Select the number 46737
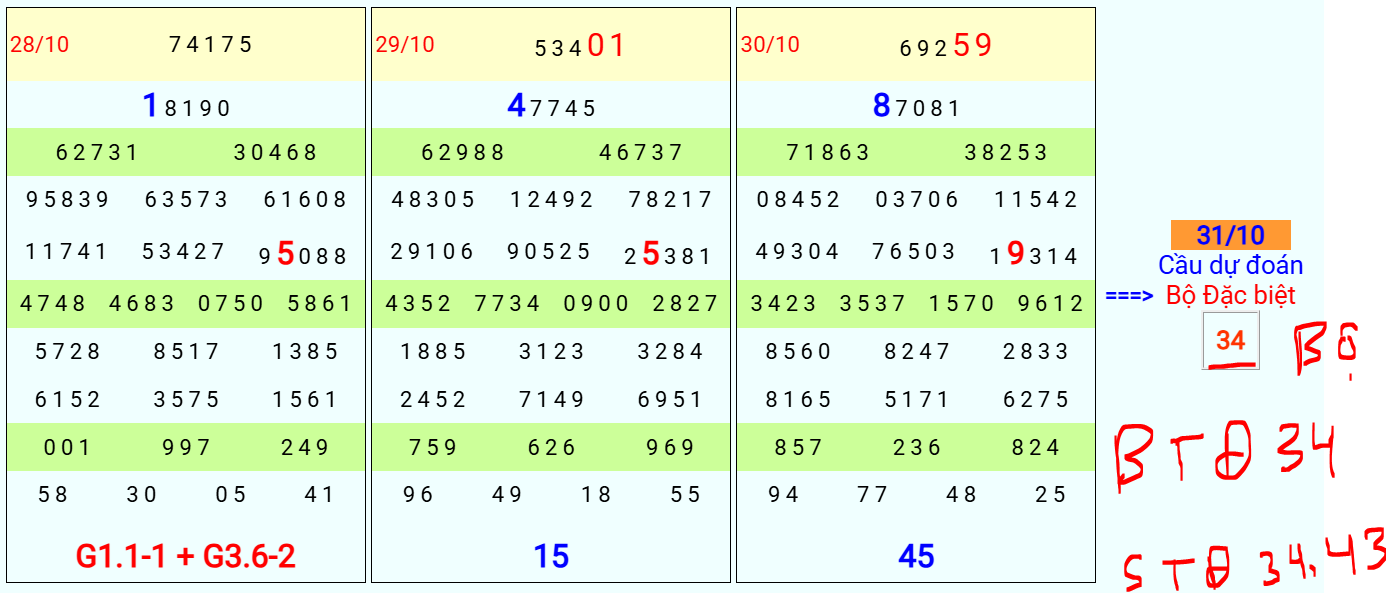The image size is (1386, 593). pyautogui.click(x=641, y=153)
